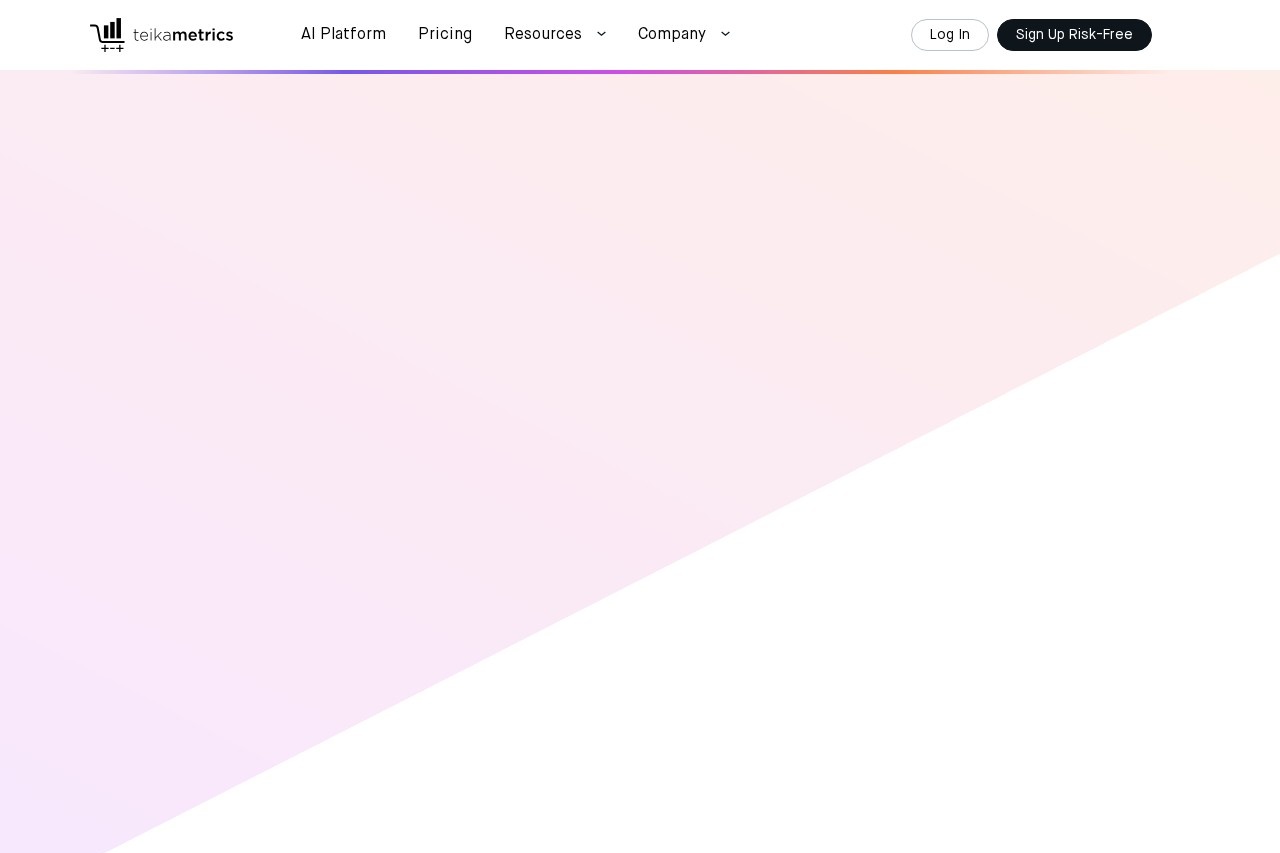Expand the Company dropdown arrow
This screenshot has height=853, width=1280.
pos(725,35)
